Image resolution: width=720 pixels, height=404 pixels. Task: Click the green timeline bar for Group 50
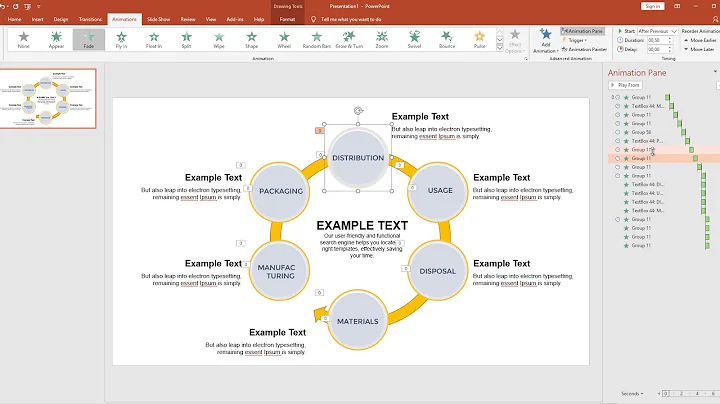(683, 132)
